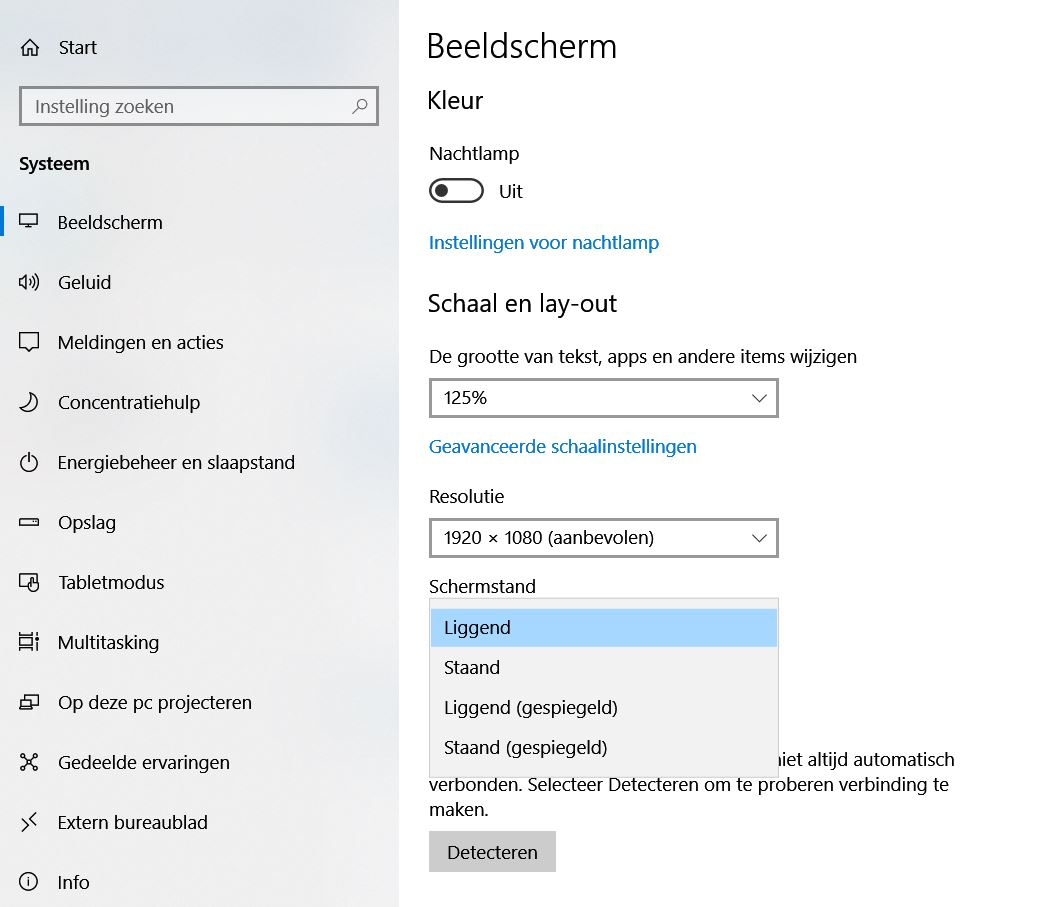
Task: Pick Staand (gespiegeld) orientation
Action: pyautogui.click(x=526, y=748)
